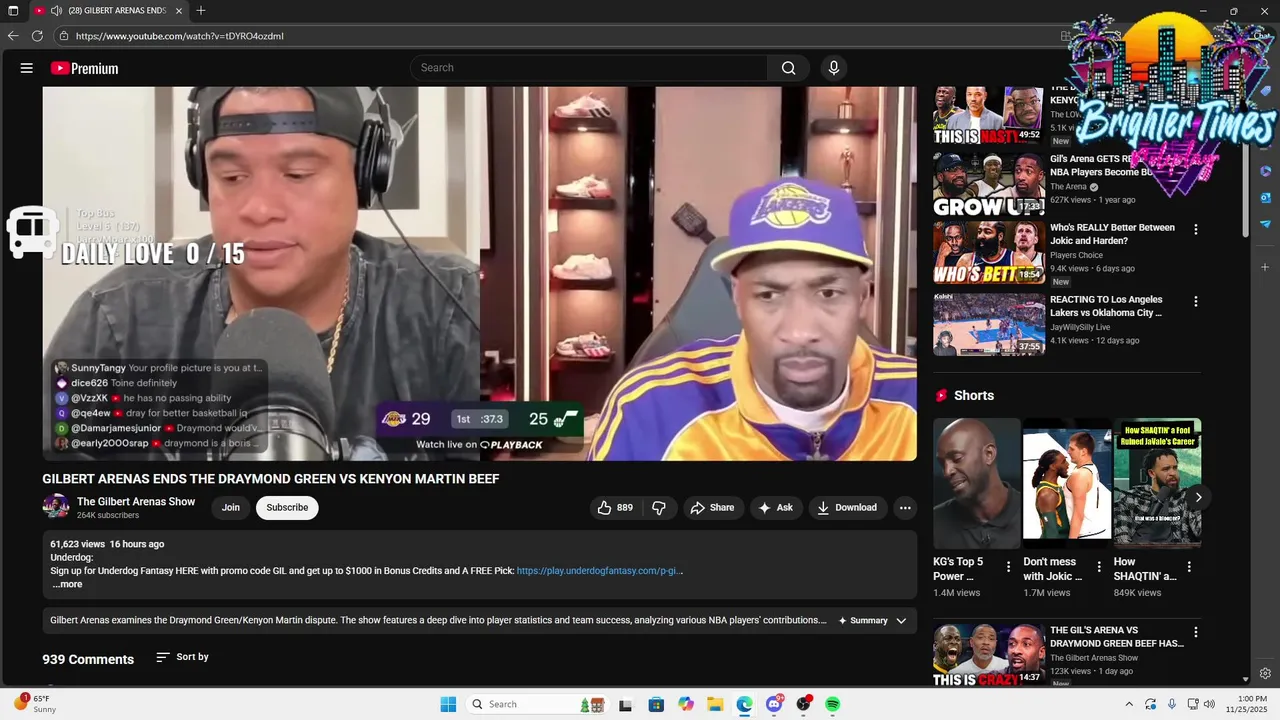1280x720 pixels.
Task: Open 'Gil's Arena GETS RE...' recommended video thumbnail
Action: tap(989, 184)
